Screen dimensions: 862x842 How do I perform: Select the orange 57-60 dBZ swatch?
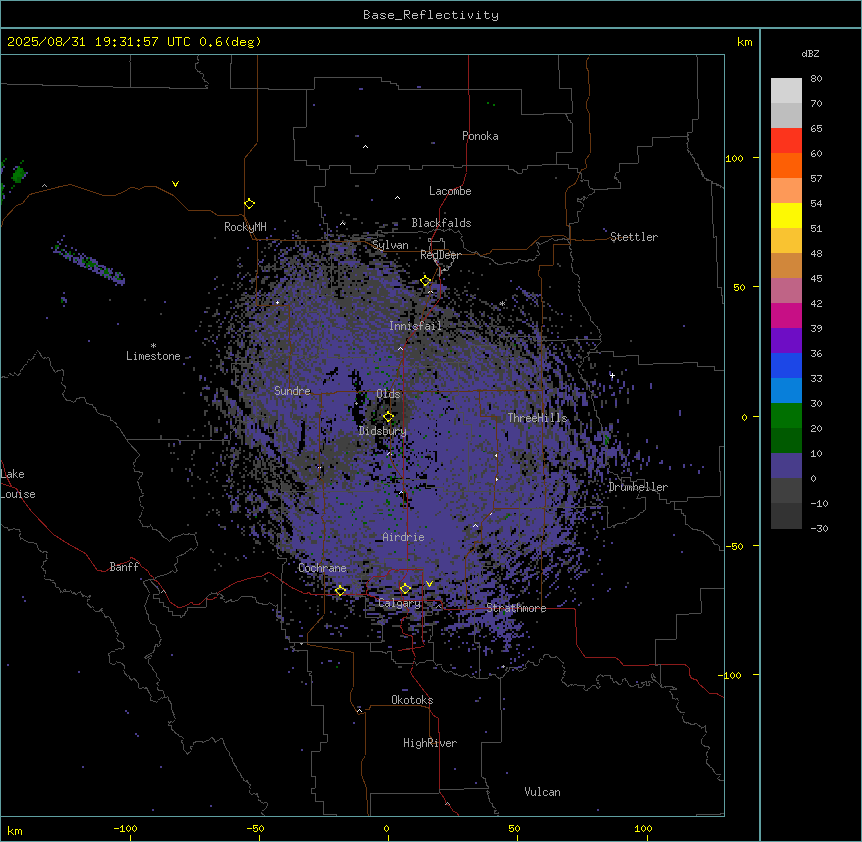786,165
